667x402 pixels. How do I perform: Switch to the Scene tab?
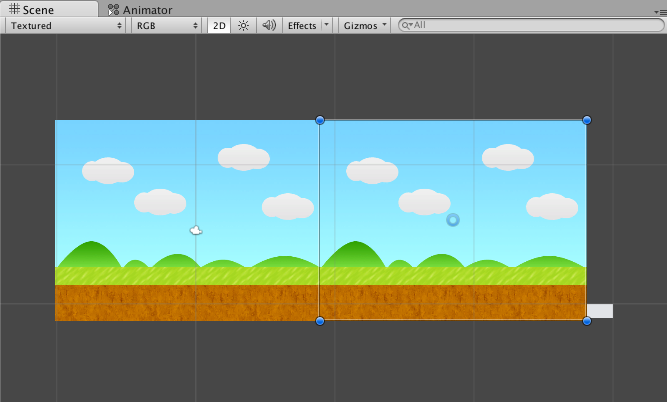(49, 9)
